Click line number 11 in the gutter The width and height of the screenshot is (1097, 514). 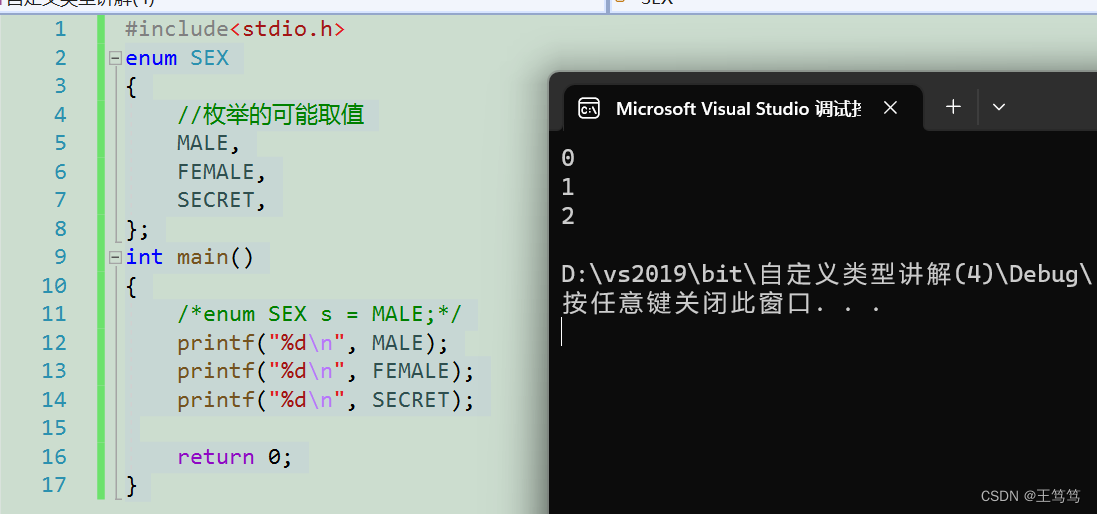[54, 315]
